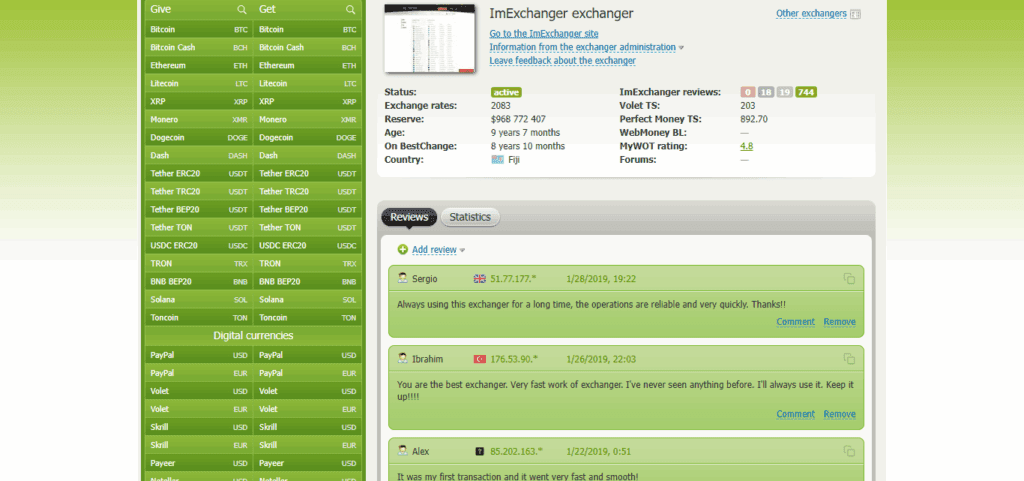Viewport: 1024px width, 481px height.
Task: Click Sergio's user avatar icon
Action: (x=403, y=279)
